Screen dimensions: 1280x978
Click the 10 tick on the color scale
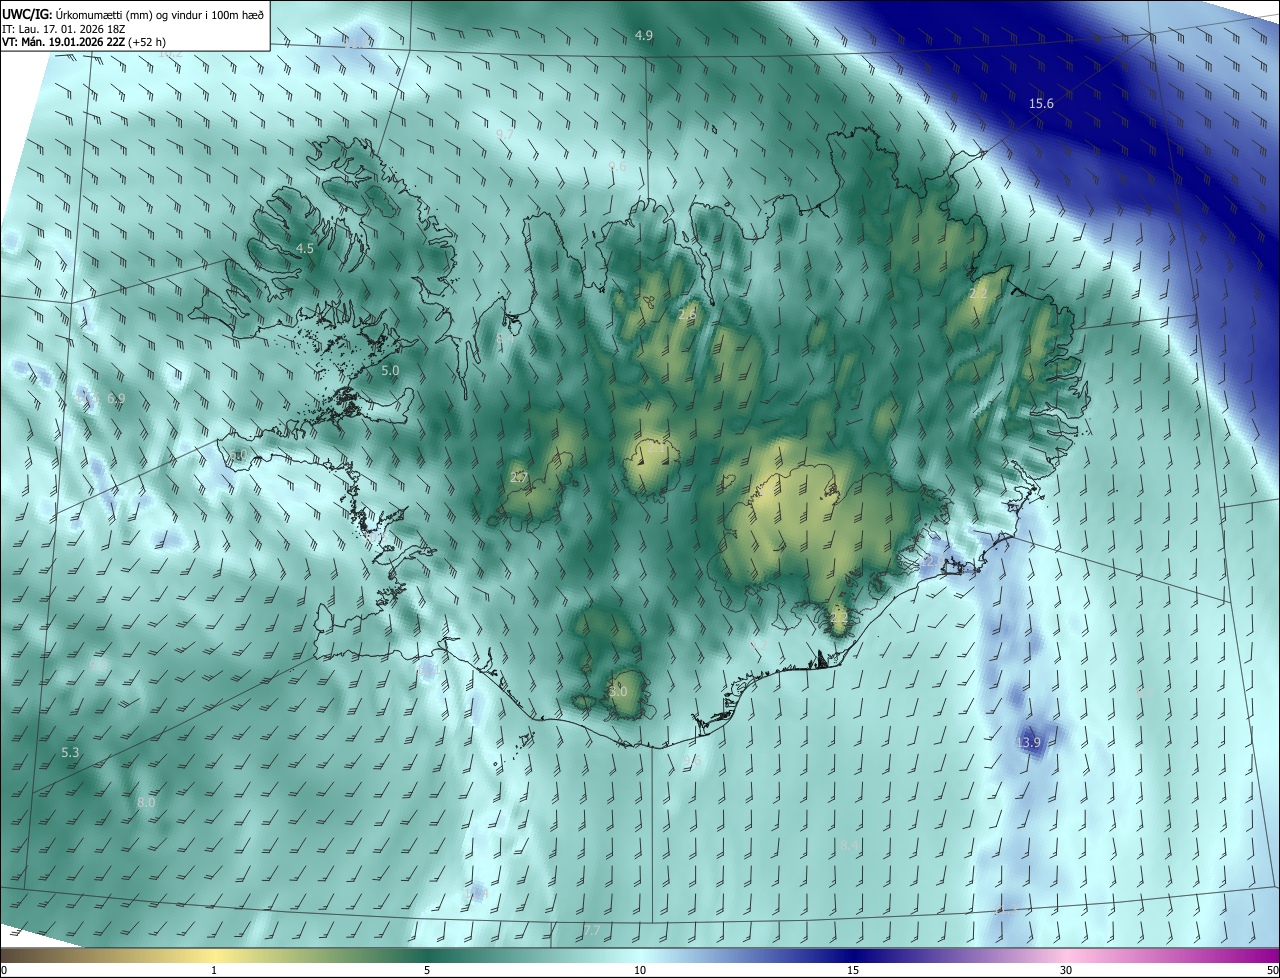640,970
